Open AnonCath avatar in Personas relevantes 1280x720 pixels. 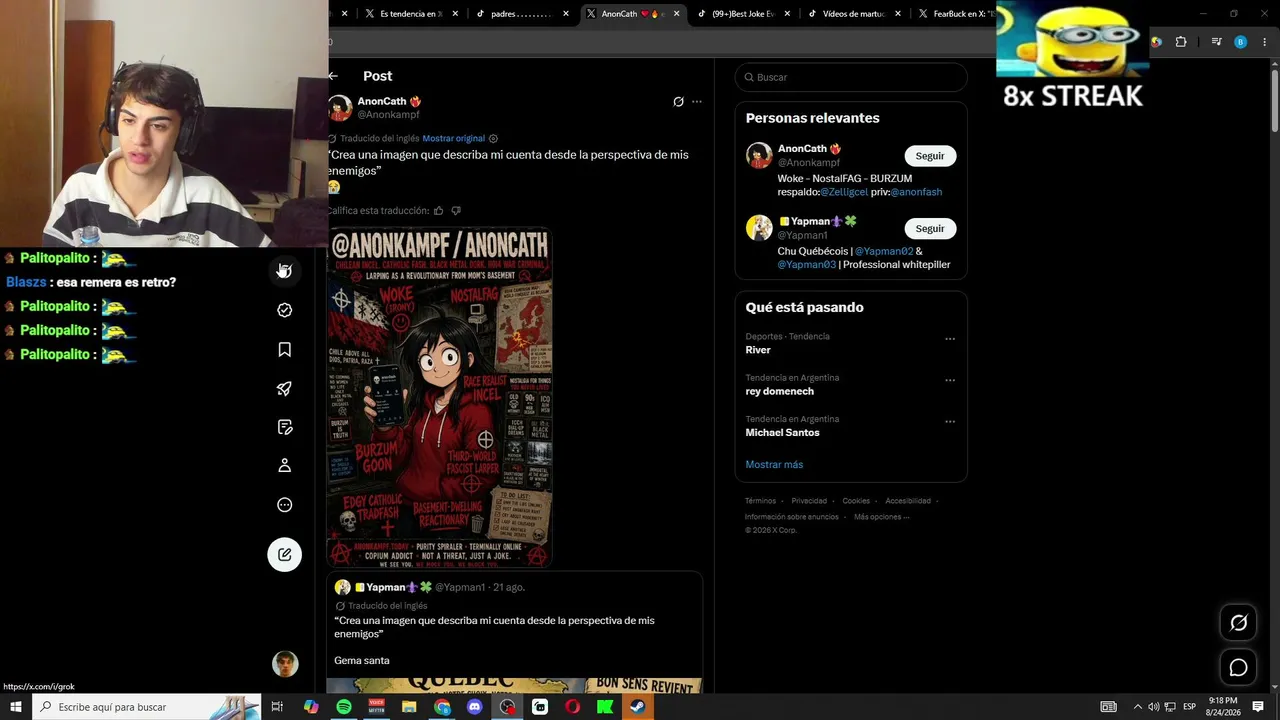coord(759,155)
